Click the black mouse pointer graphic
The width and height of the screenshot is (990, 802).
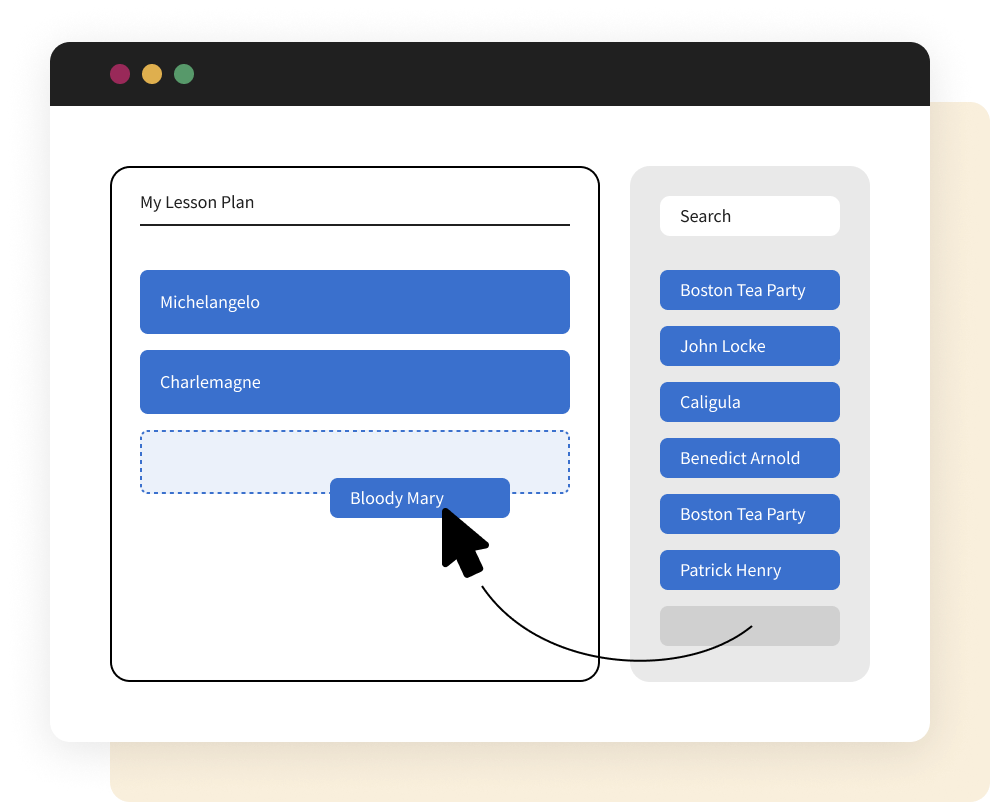click(461, 542)
